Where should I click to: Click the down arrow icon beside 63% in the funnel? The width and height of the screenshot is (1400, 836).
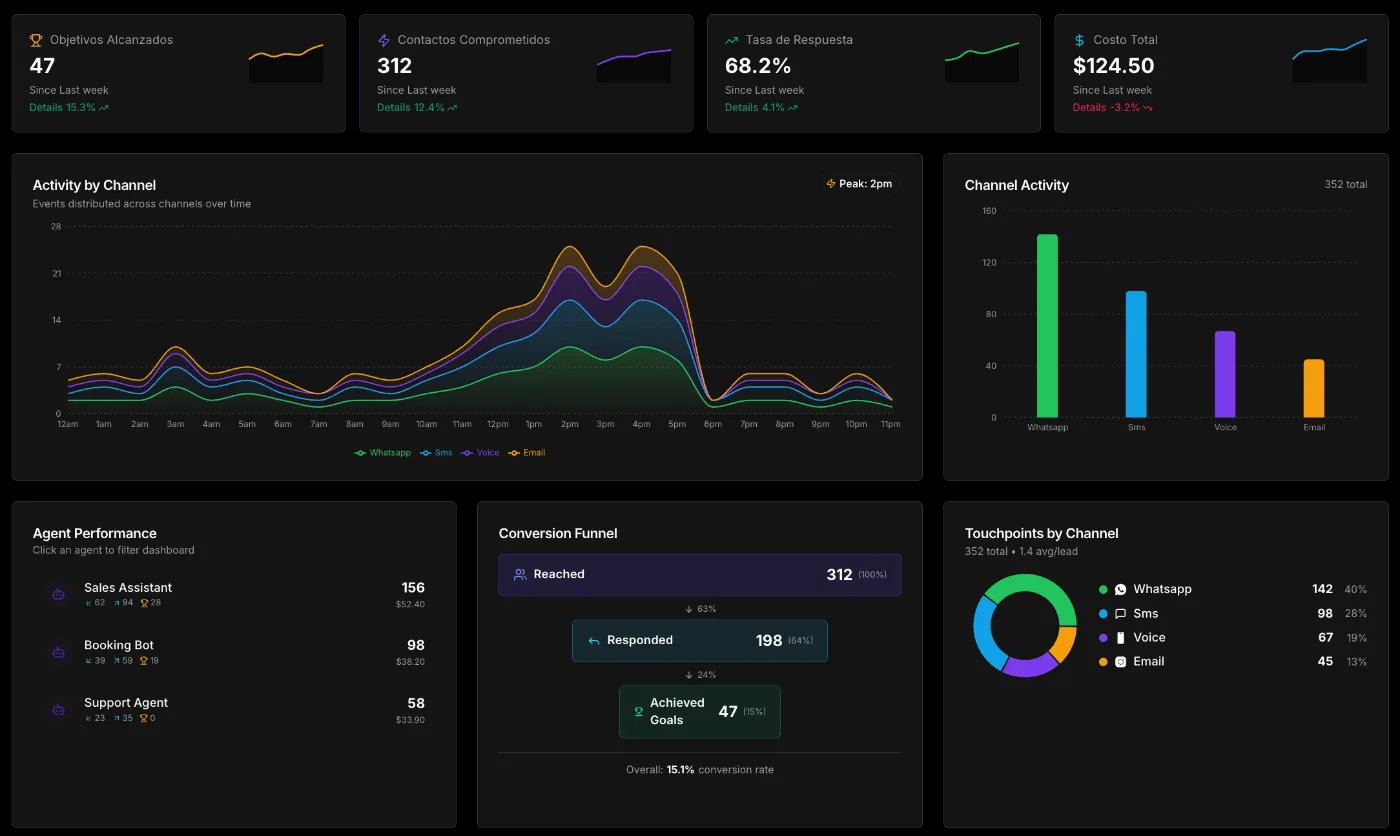[x=689, y=609]
